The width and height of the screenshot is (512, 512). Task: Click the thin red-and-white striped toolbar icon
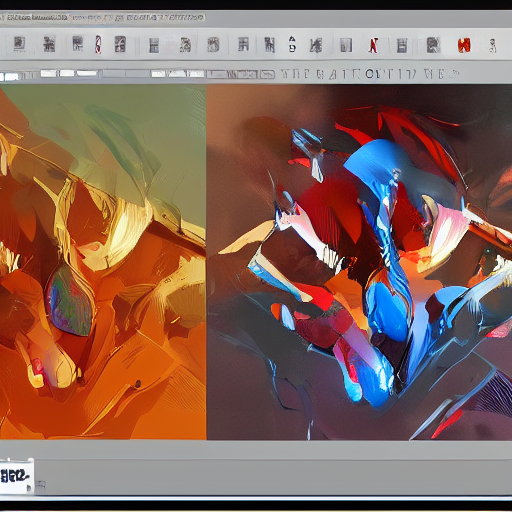pos(98,44)
